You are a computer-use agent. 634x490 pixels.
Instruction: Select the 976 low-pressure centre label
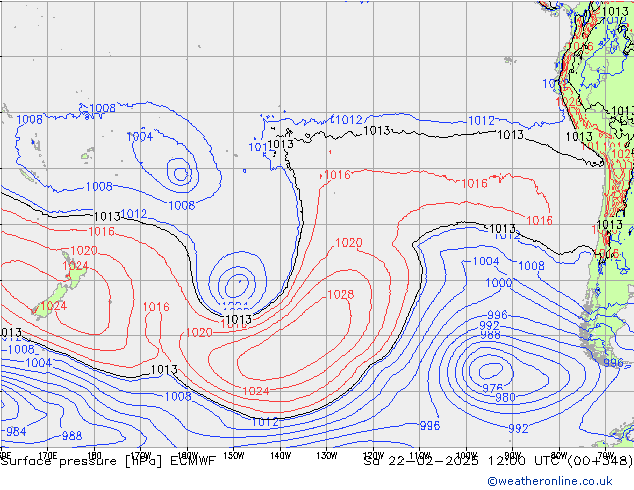pyautogui.click(x=492, y=388)
